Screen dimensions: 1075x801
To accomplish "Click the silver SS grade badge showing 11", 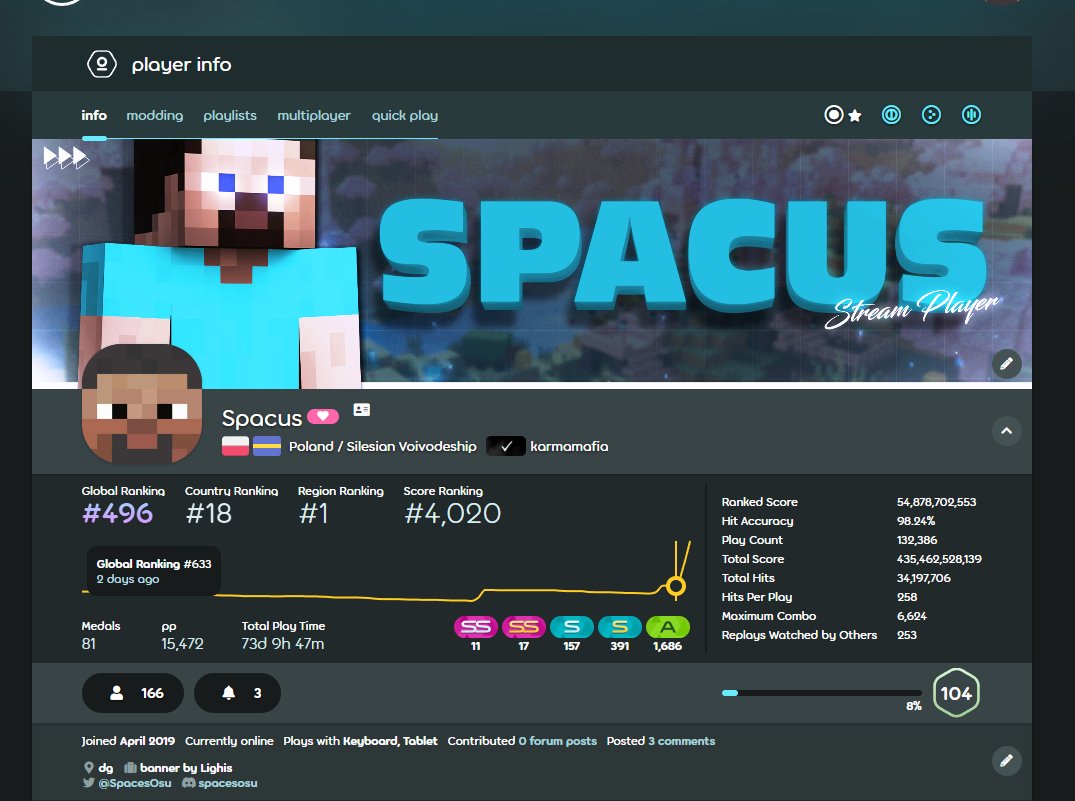I will tap(476, 627).
